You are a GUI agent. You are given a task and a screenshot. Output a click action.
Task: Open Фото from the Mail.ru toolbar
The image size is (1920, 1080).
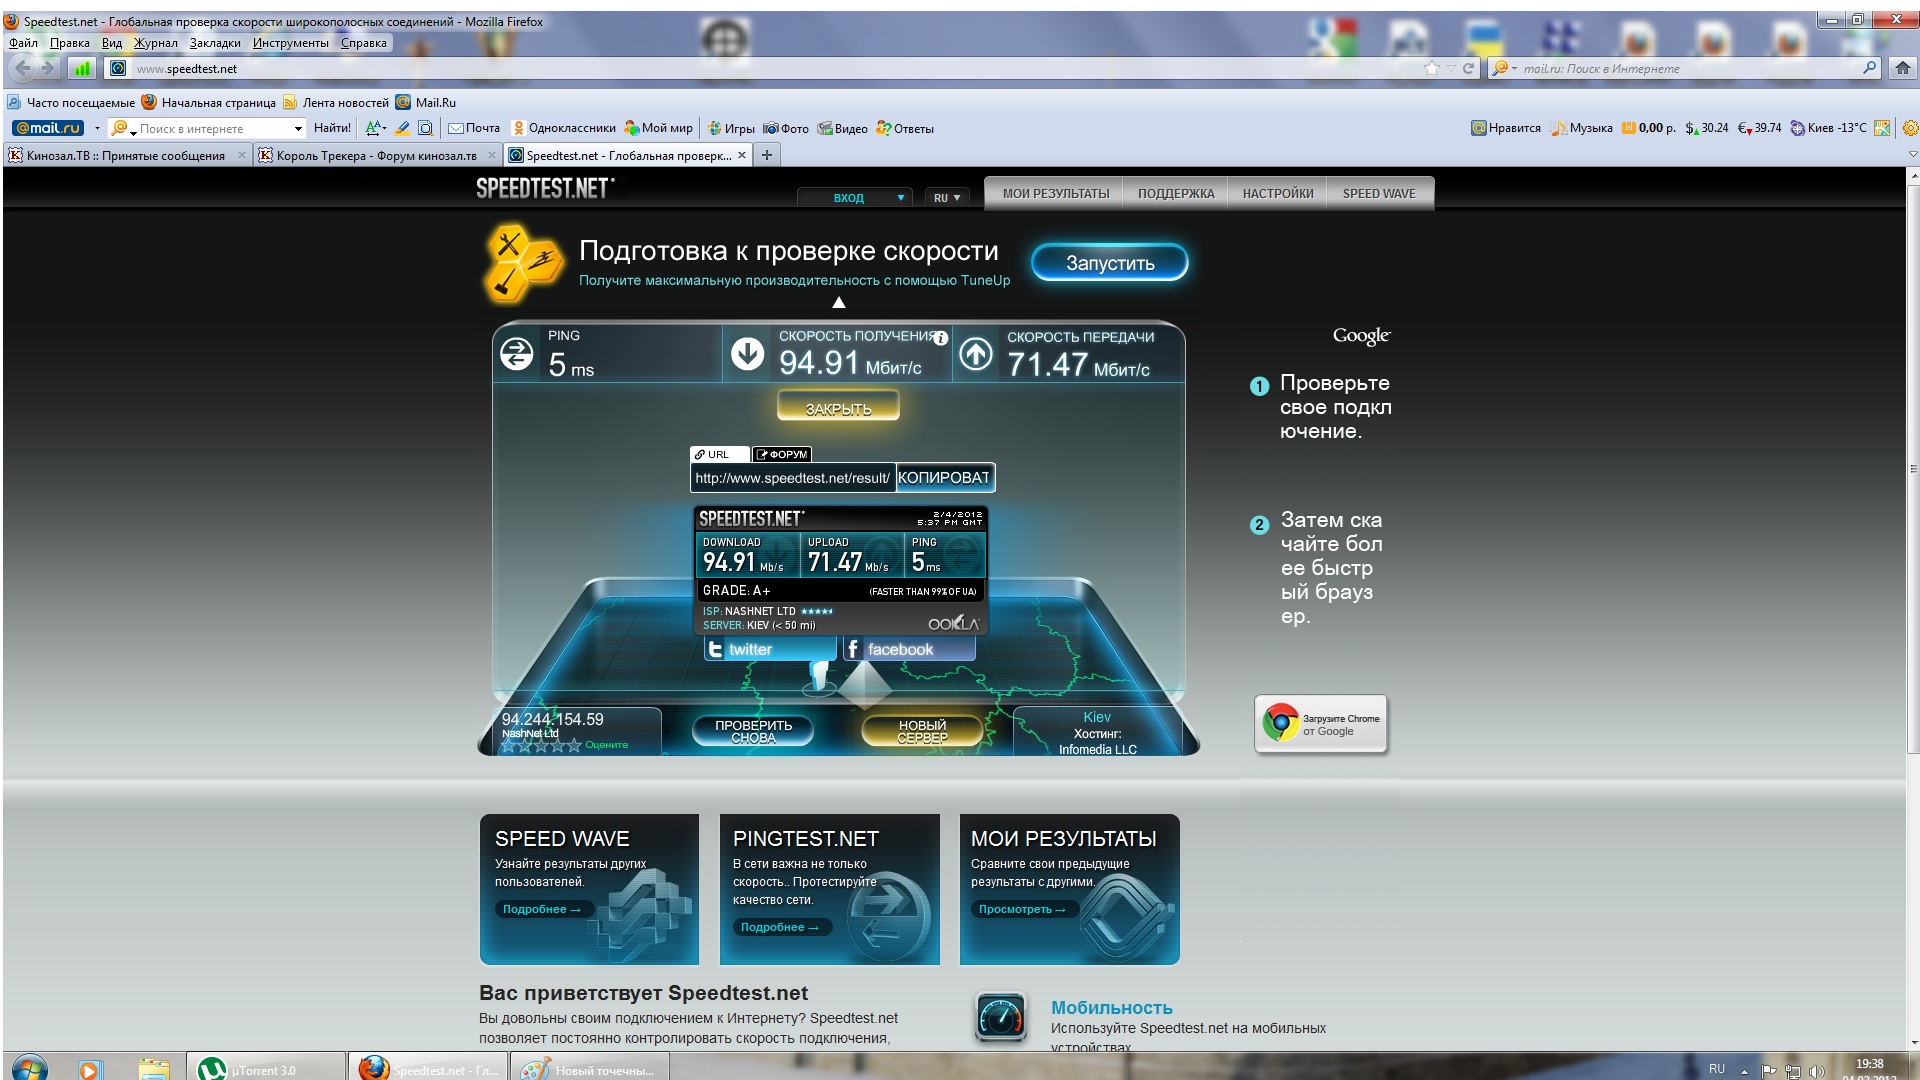786,128
